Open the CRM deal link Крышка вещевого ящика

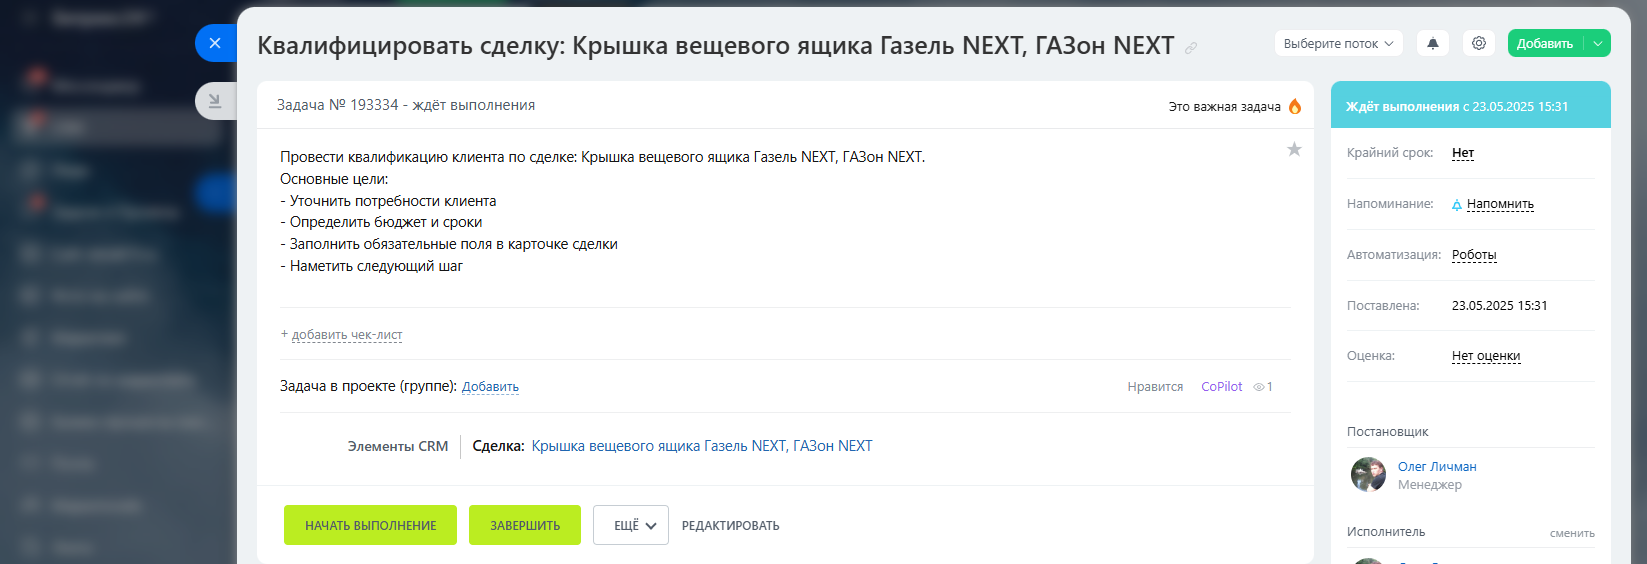pyautogui.click(x=701, y=446)
